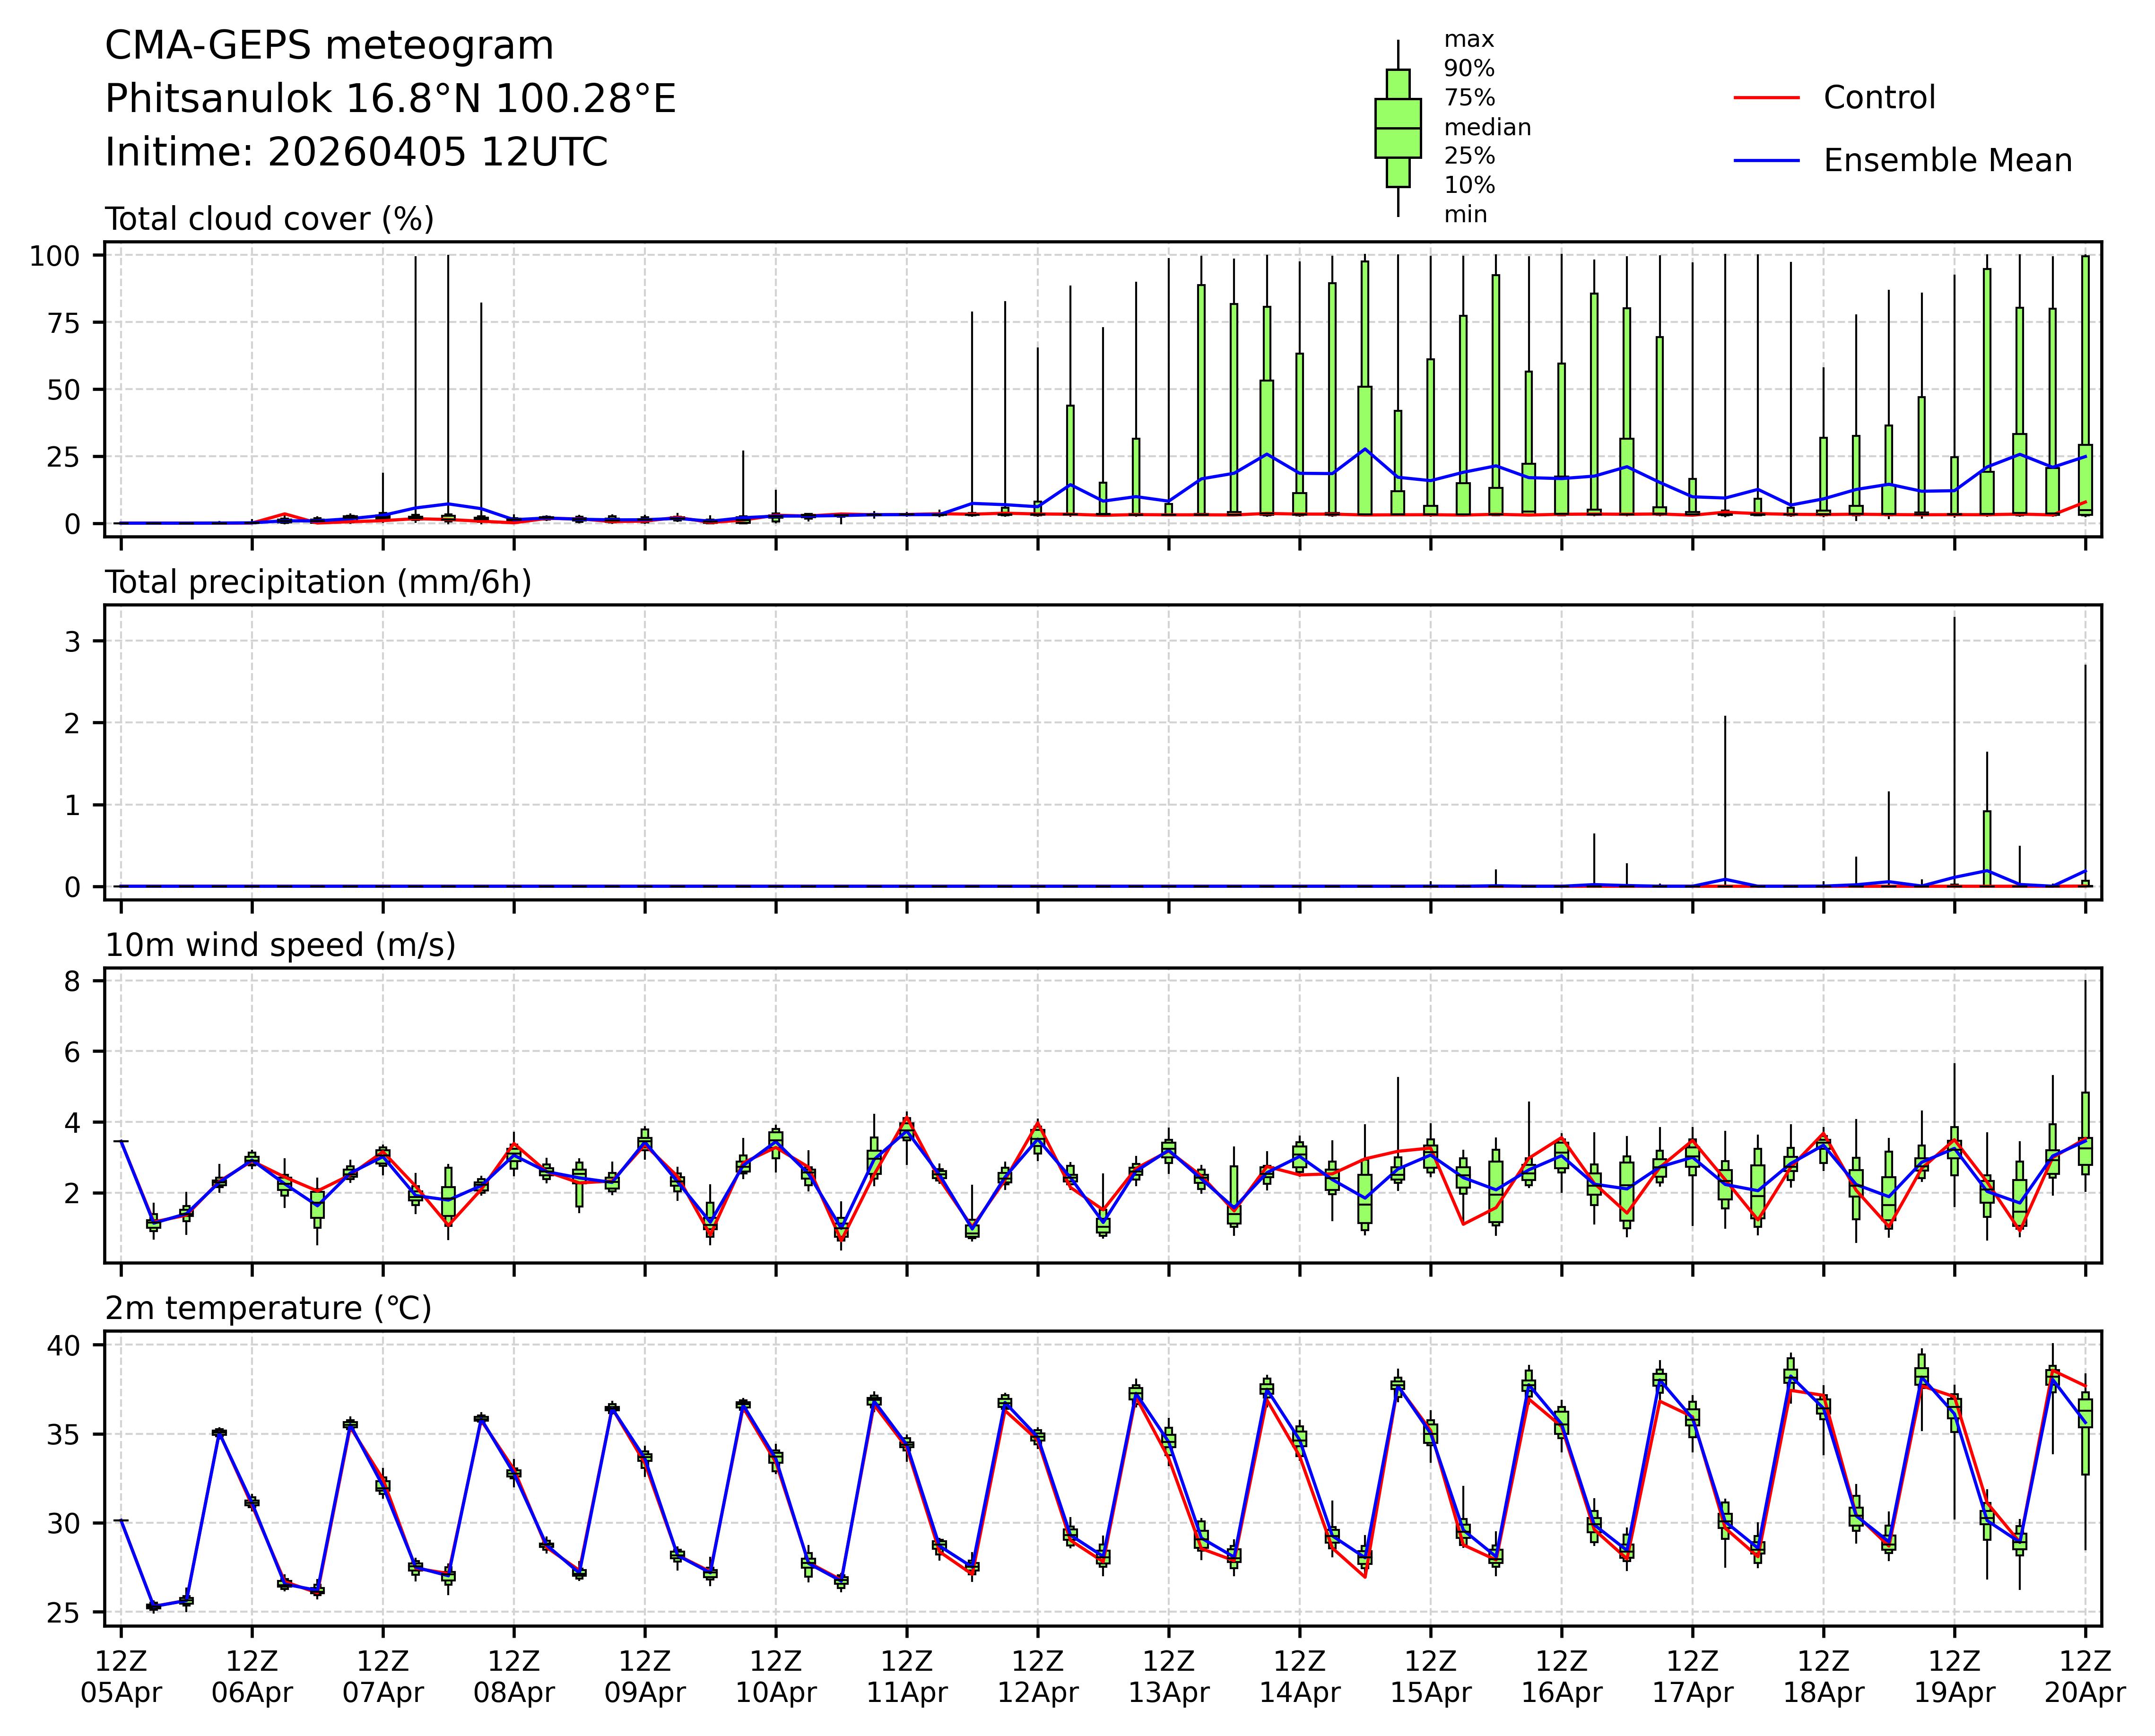The width and height of the screenshot is (2155, 1736).
Task: Click the 'Total precipitation (mm/6h)' panel title
Action: click(318, 582)
